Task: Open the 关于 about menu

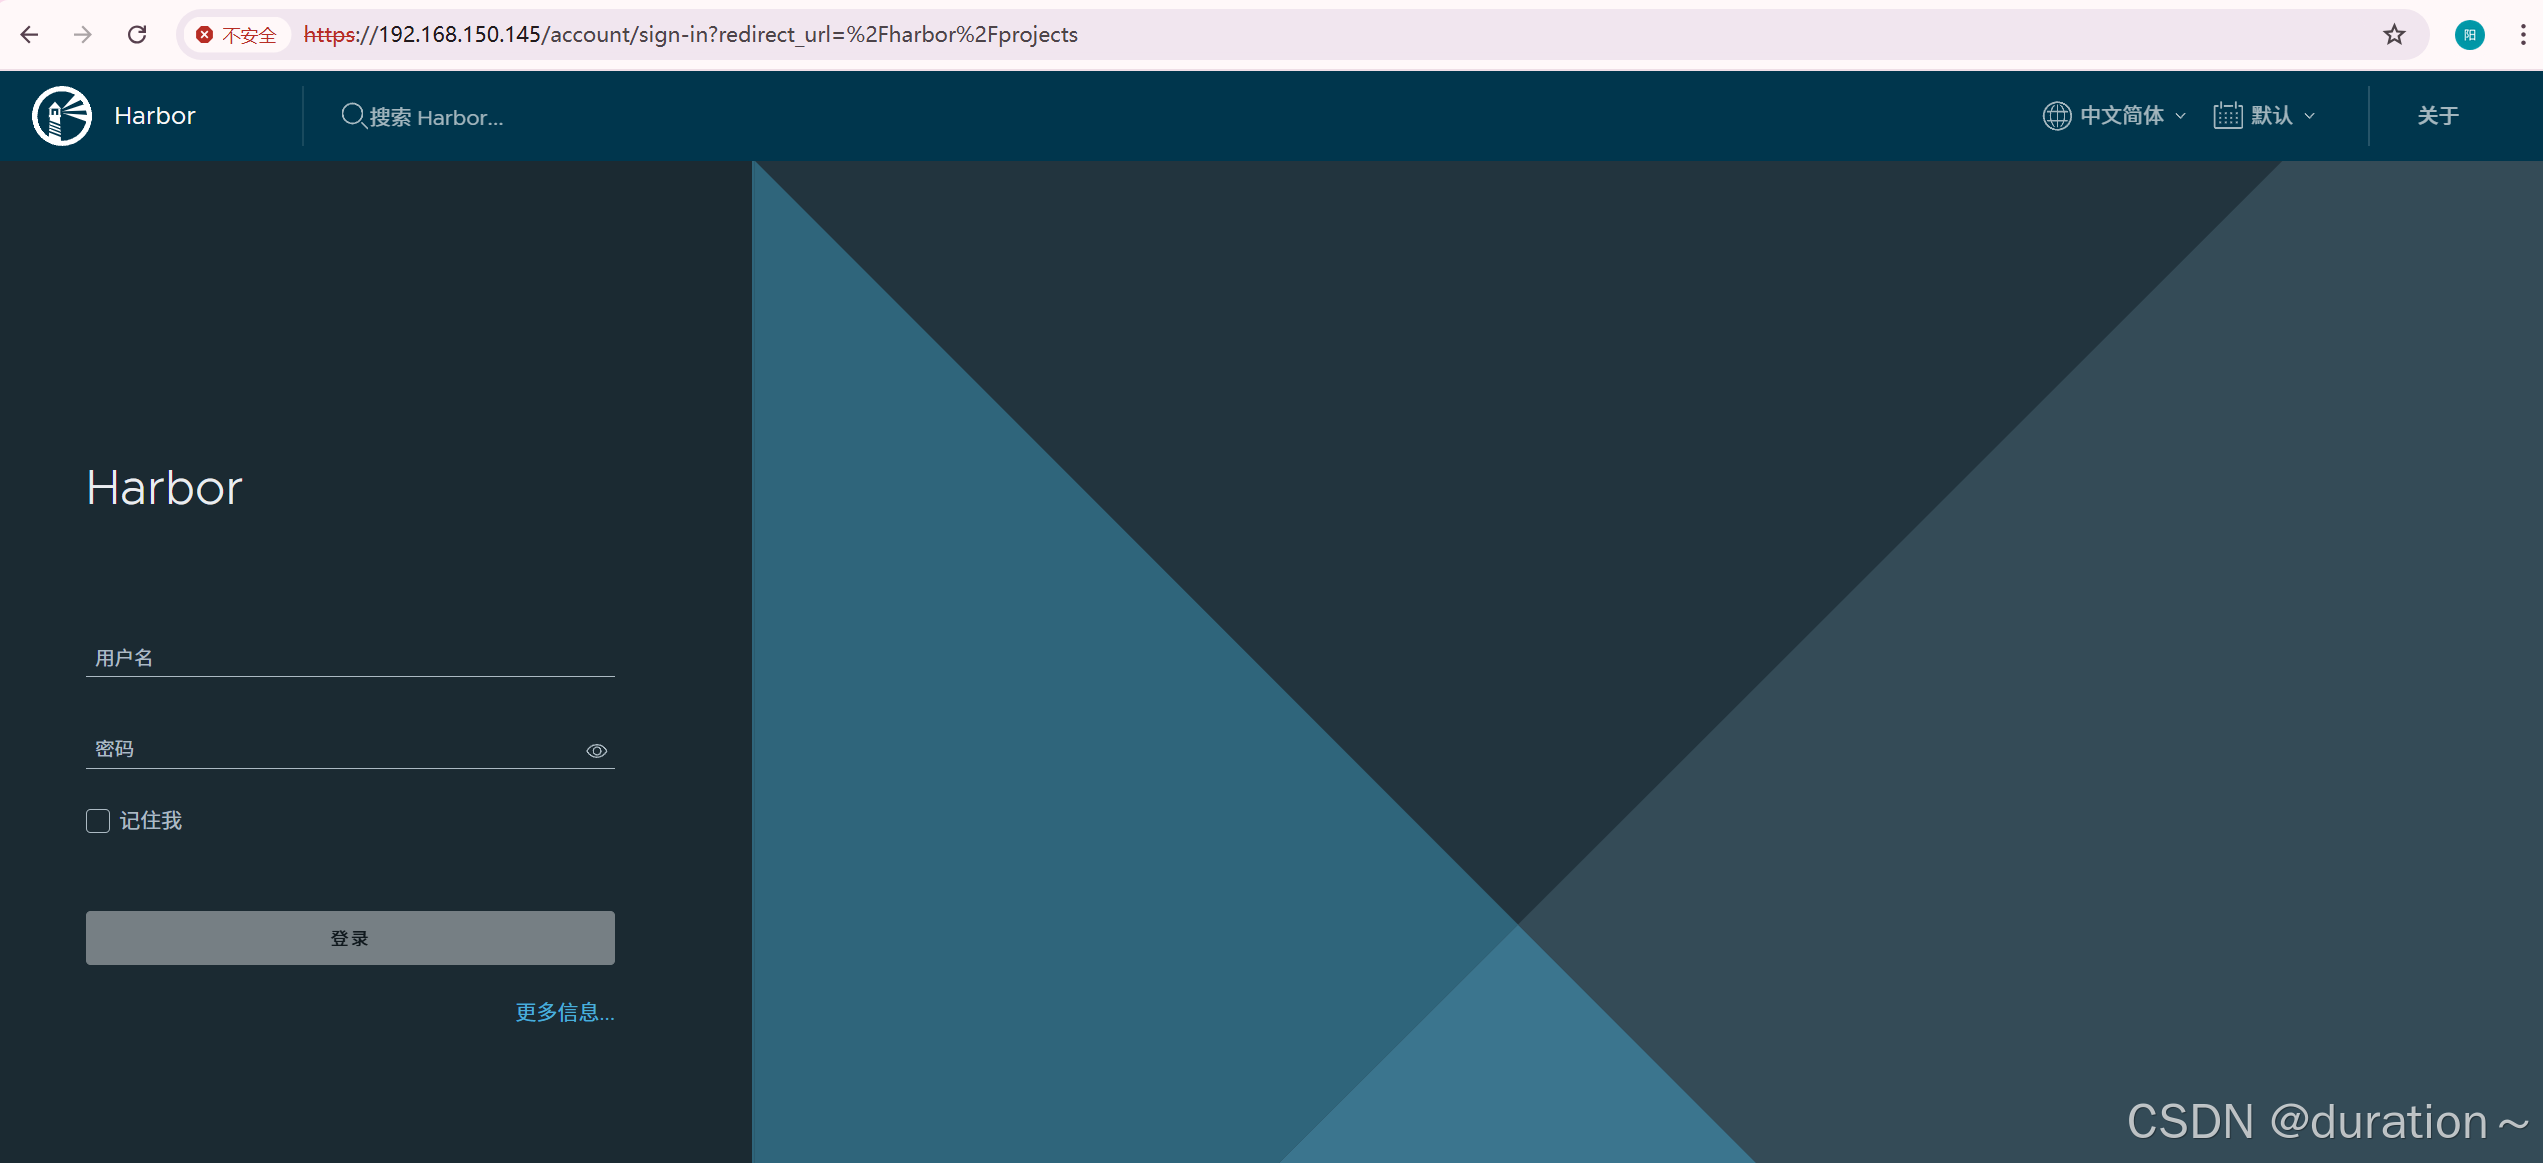Action: 2438,116
